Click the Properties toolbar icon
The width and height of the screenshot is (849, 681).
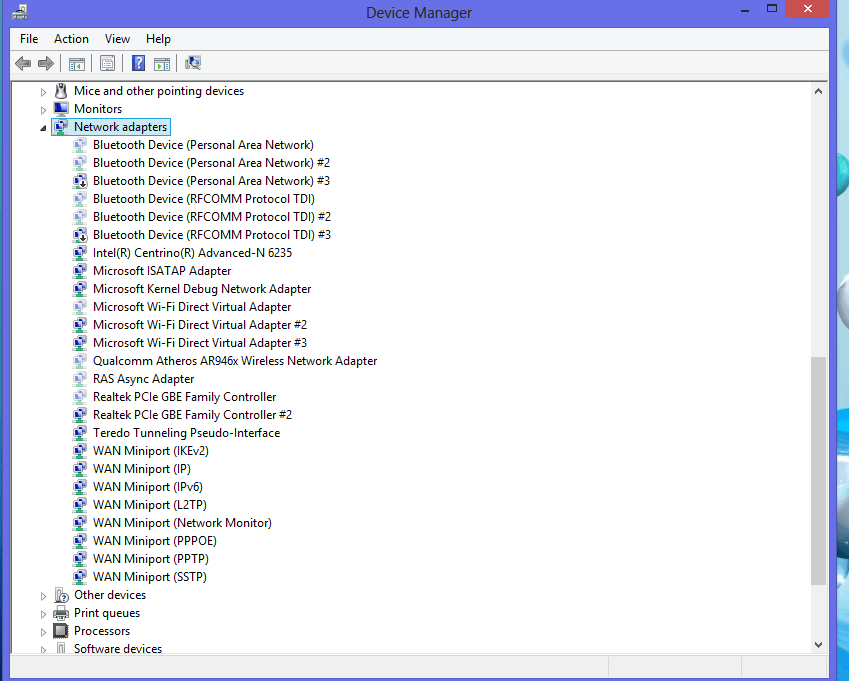(107, 63)
